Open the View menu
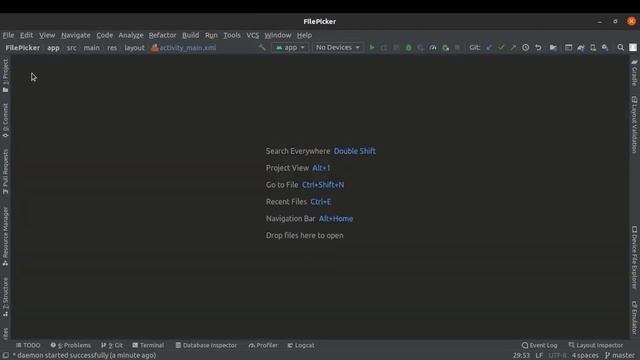The width and height of the screenshot is (640, 360). [x=47, y=35]
